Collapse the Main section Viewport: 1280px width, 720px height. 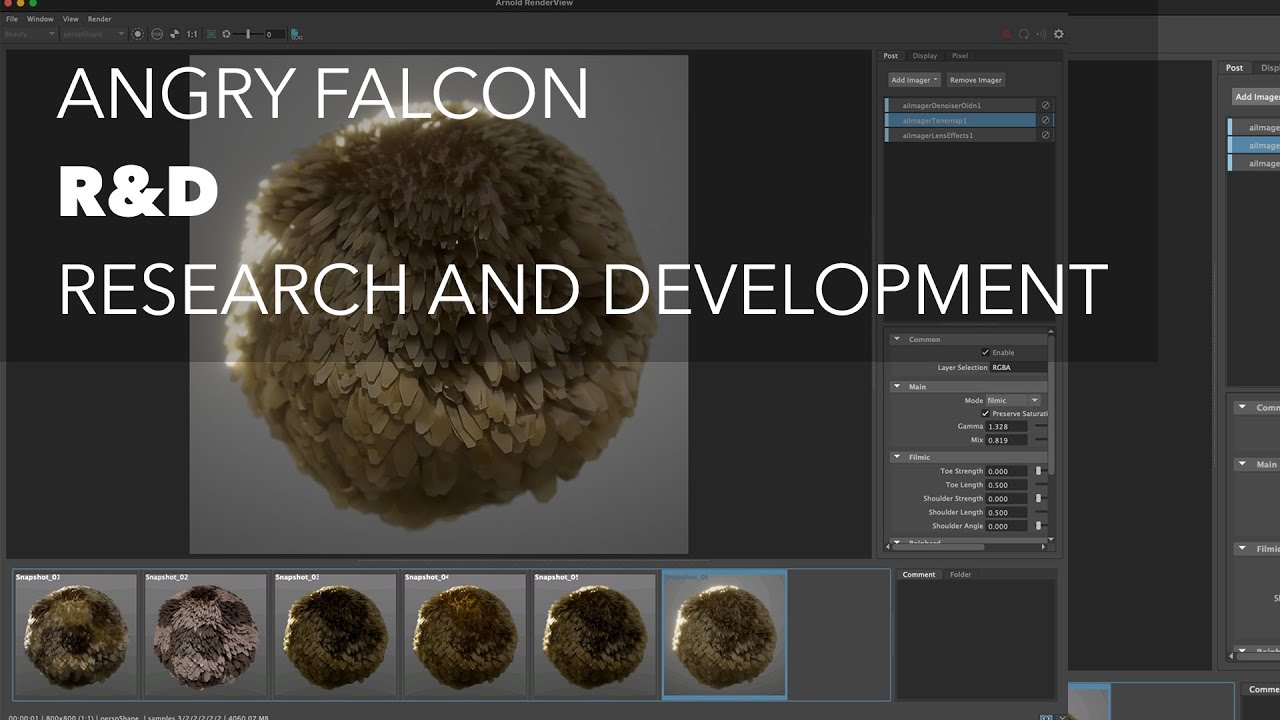[x=897, y=386]
